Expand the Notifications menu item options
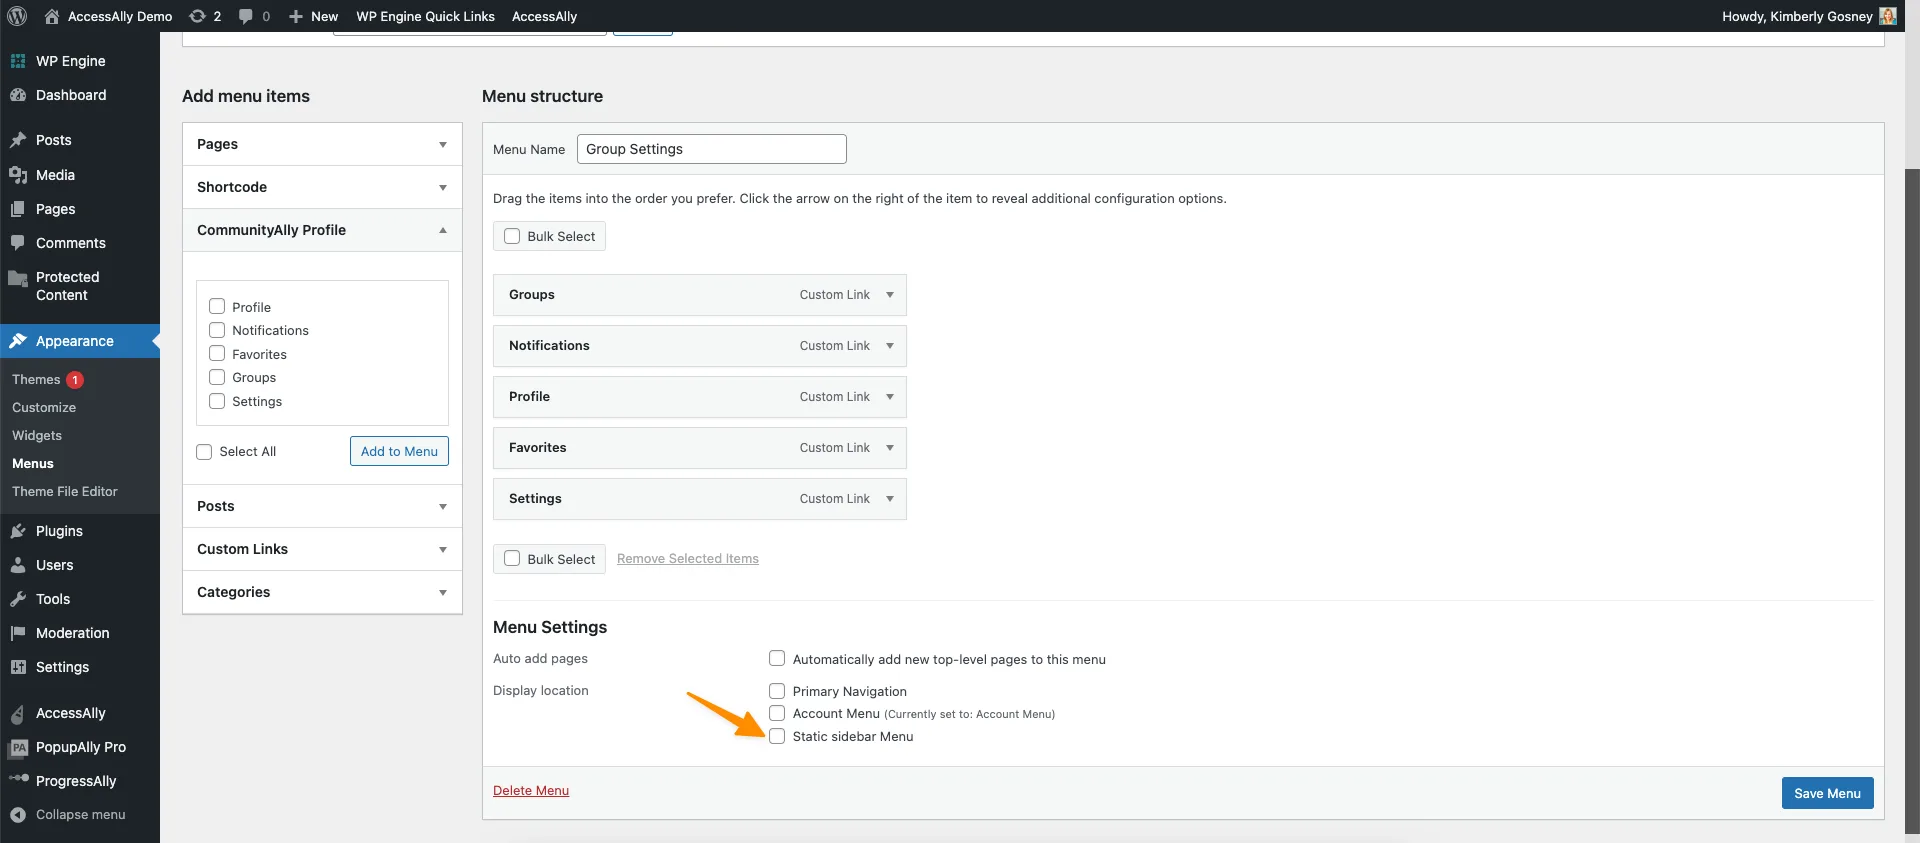This screenshot has width=1920, height=843. click(890, 346)
